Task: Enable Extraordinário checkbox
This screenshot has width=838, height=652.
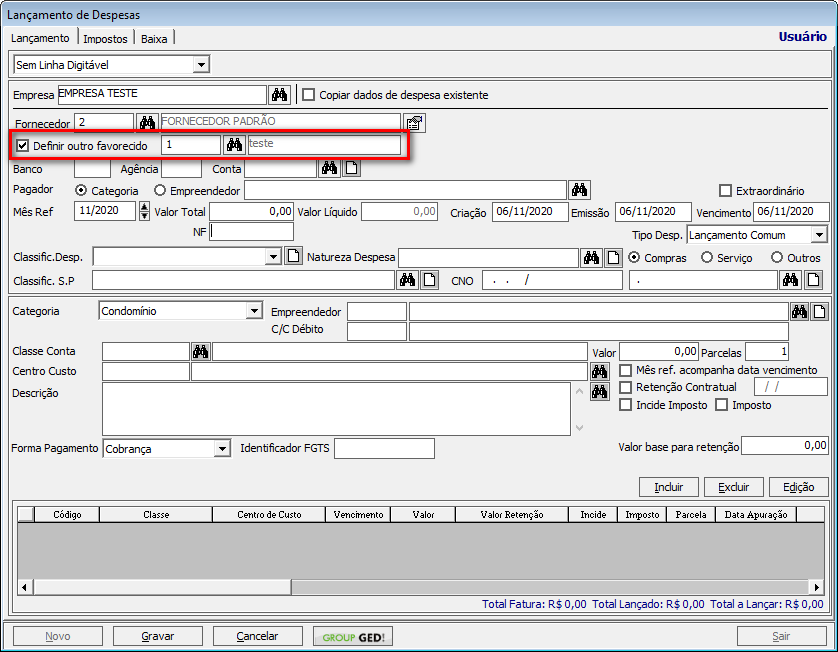Action: click(725, 191)
